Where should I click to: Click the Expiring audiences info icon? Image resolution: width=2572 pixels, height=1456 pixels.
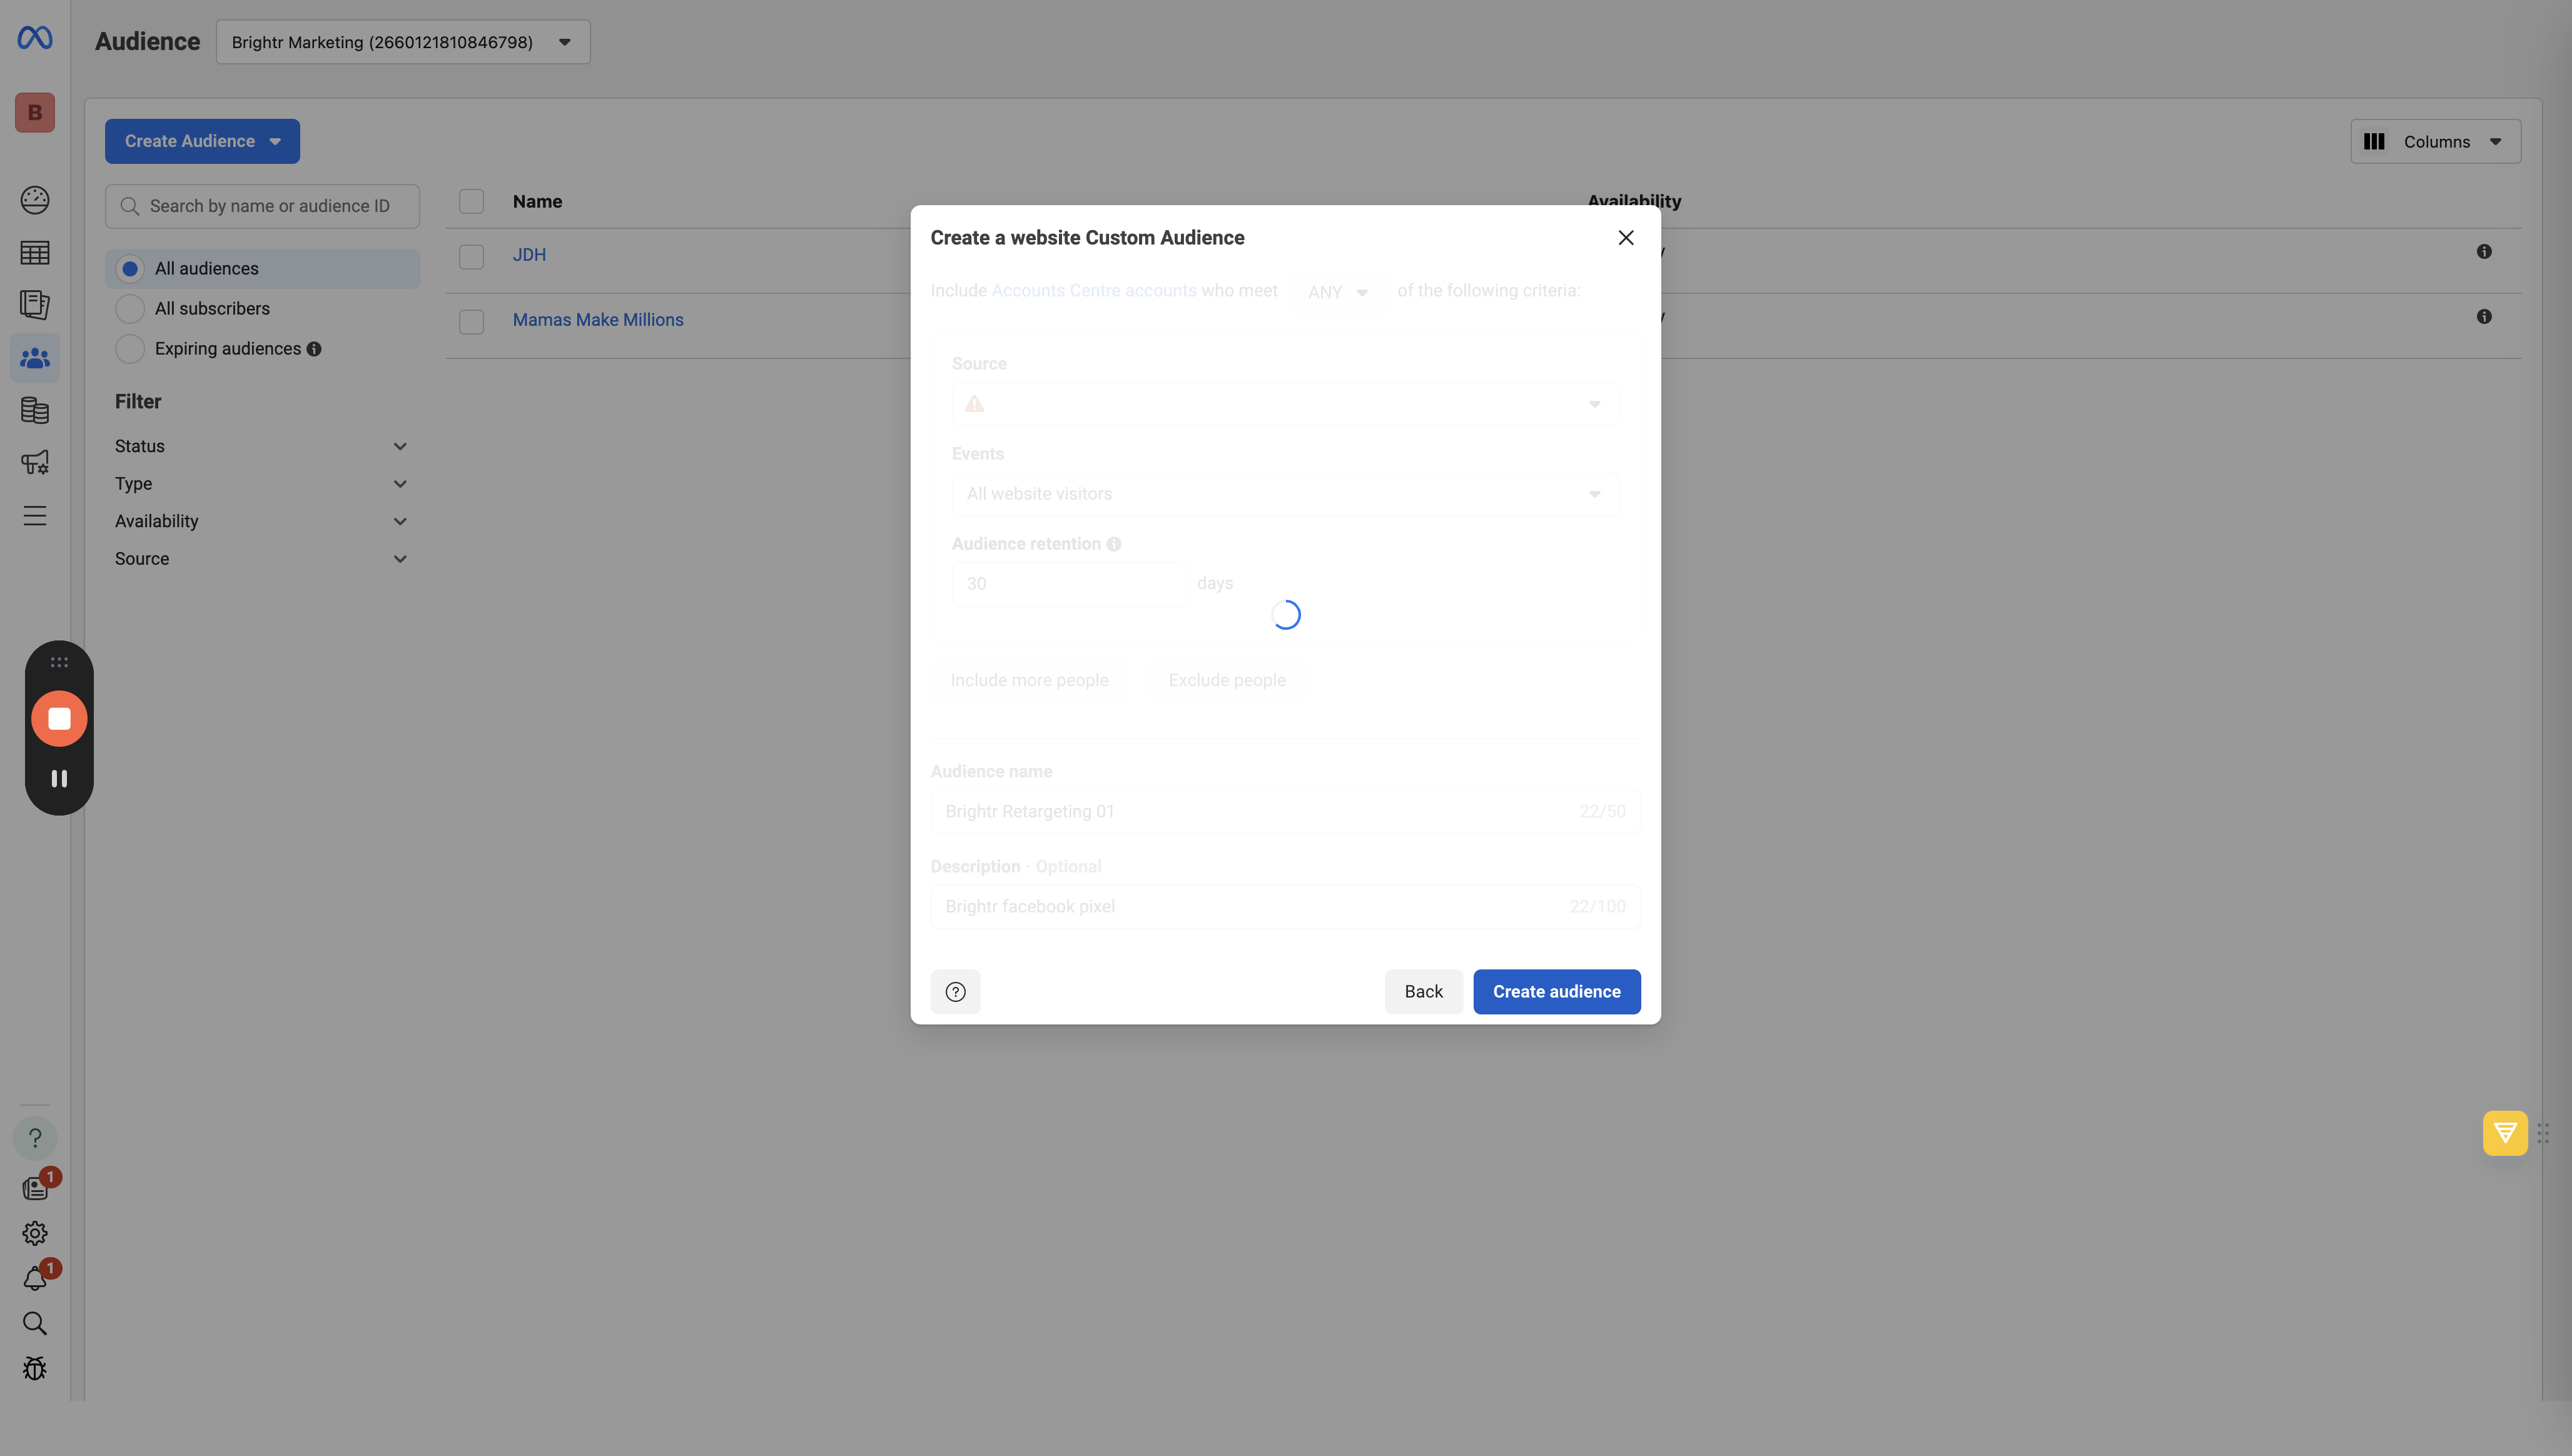pyautogui.click(x=314, y=349)
